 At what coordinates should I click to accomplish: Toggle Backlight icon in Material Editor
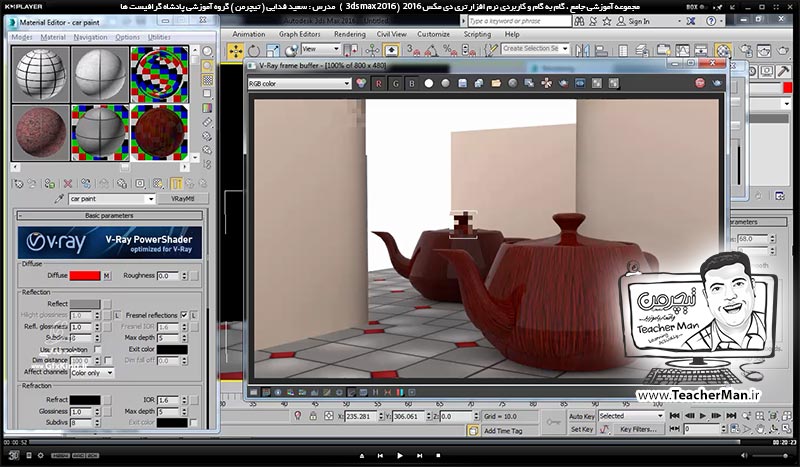pos(208,66)
